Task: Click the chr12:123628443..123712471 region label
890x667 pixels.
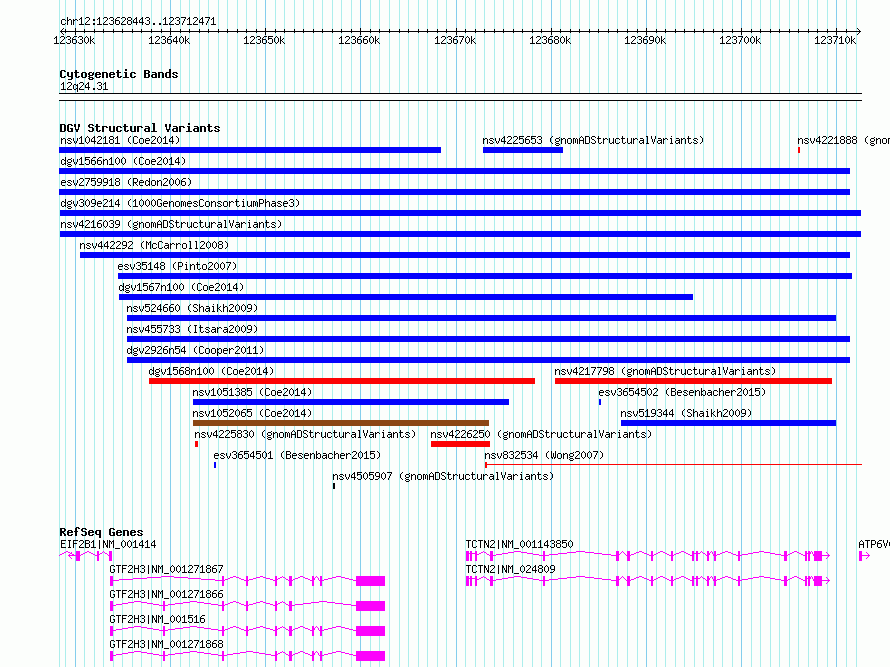Action: point(138,22)
